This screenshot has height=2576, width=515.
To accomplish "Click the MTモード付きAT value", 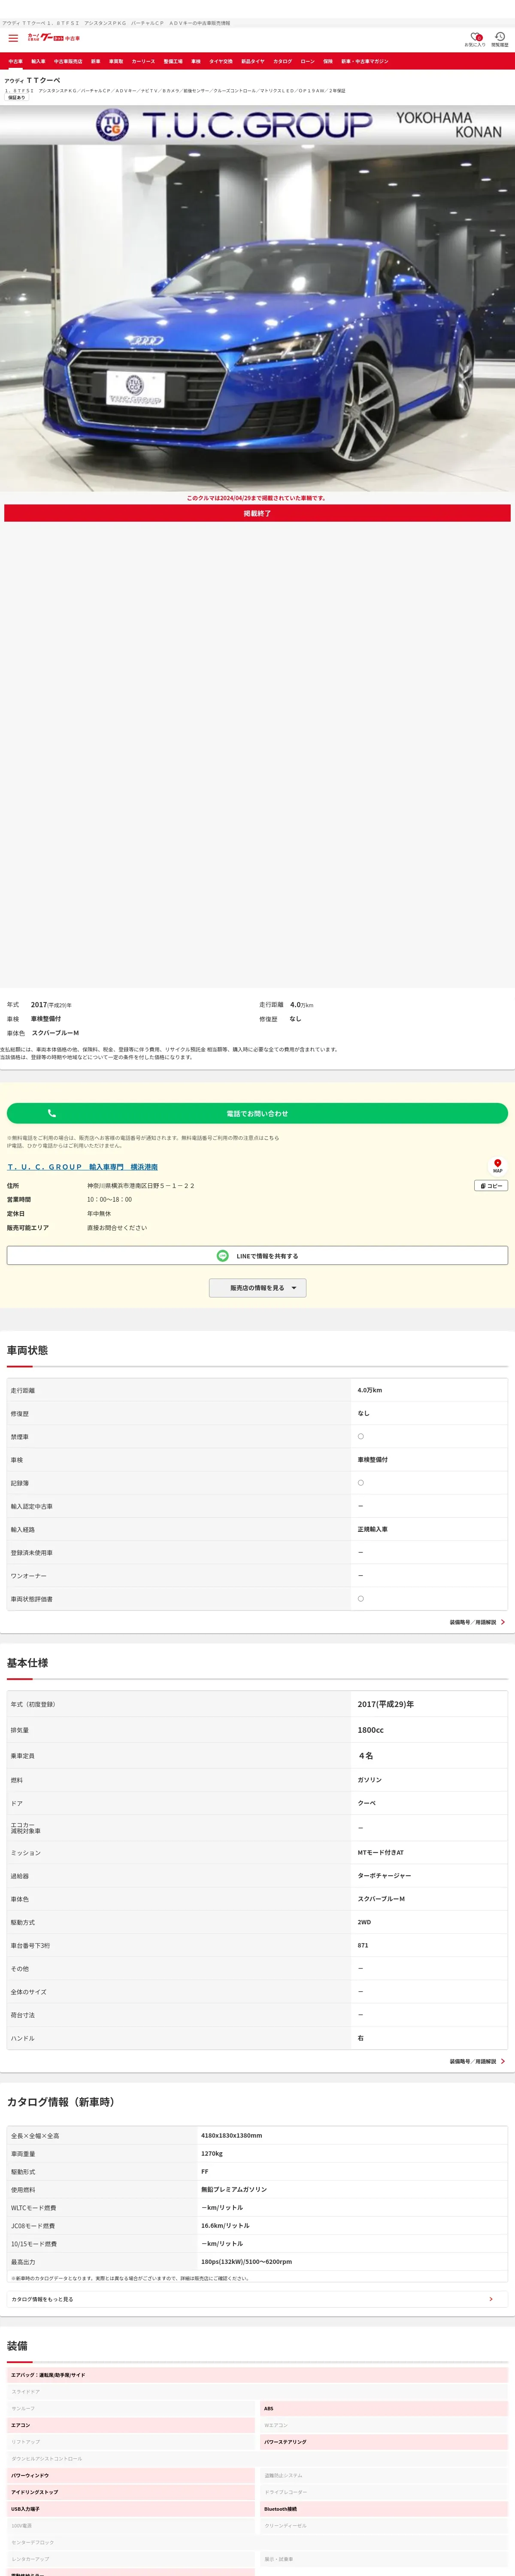I will tap(381, 1853).
